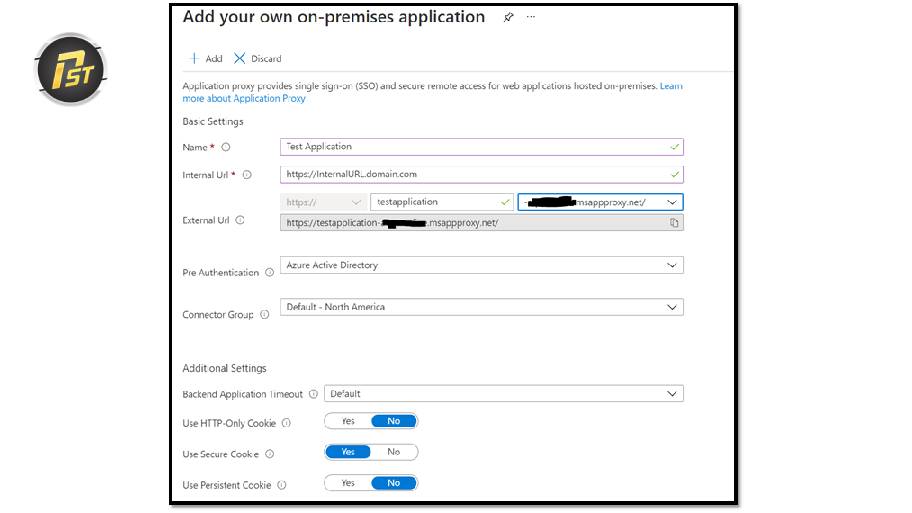This screenshot has width=912, height=513.
Task: Click the PST logo badge
Action: [x=70, y=69]
